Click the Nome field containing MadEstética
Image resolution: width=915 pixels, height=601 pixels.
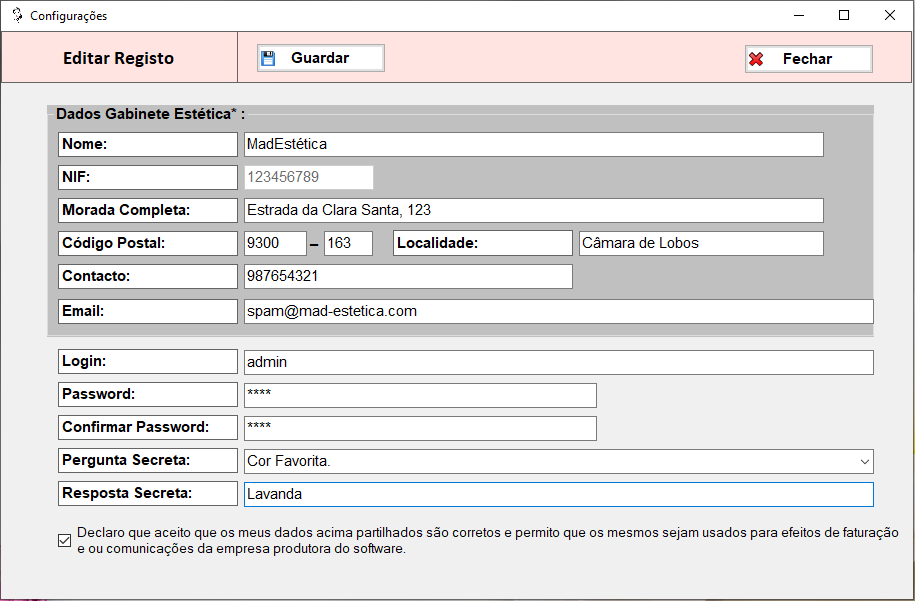coord(533,144)
